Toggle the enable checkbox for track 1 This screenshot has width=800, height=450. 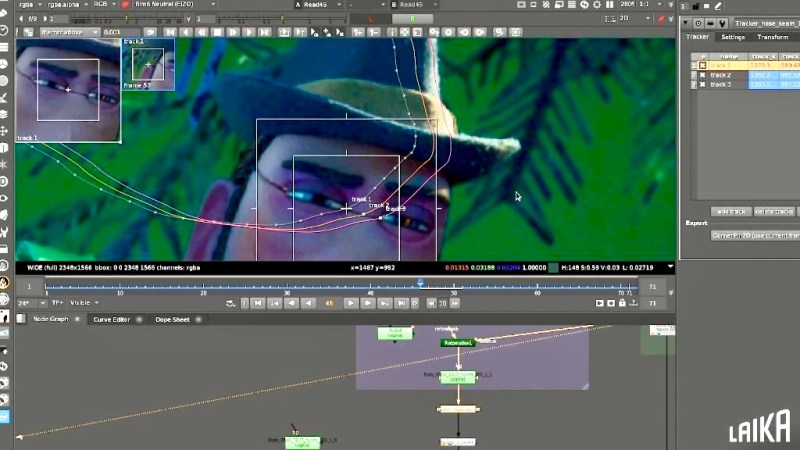703,65
